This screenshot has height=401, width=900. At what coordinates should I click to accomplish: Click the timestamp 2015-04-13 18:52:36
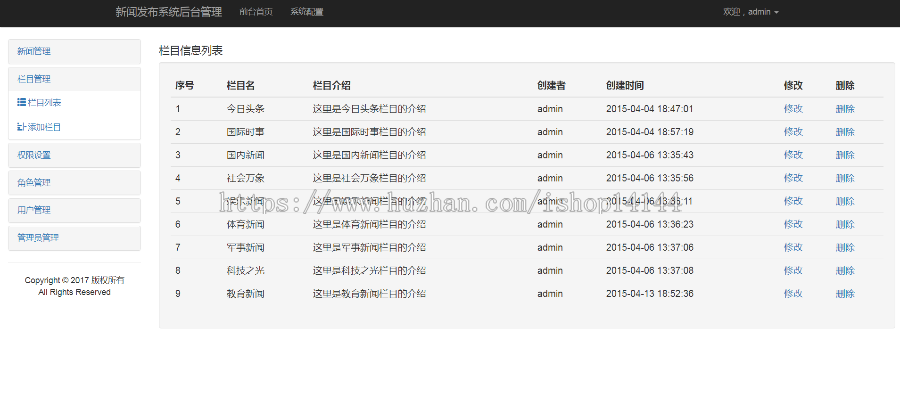[650, 294]
